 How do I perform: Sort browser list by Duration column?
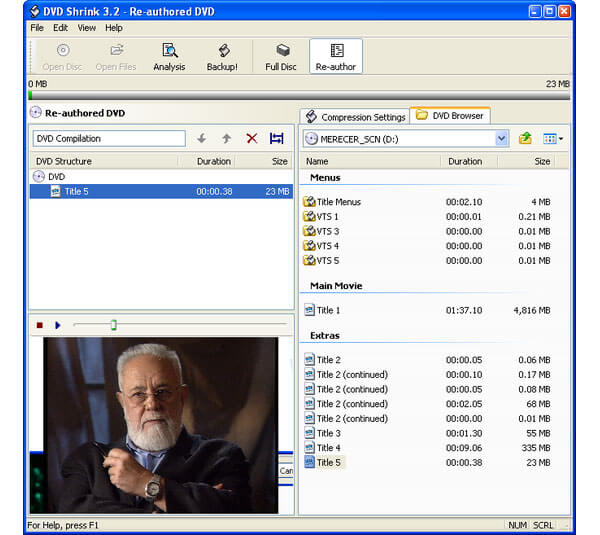click(x=469, y=161)
